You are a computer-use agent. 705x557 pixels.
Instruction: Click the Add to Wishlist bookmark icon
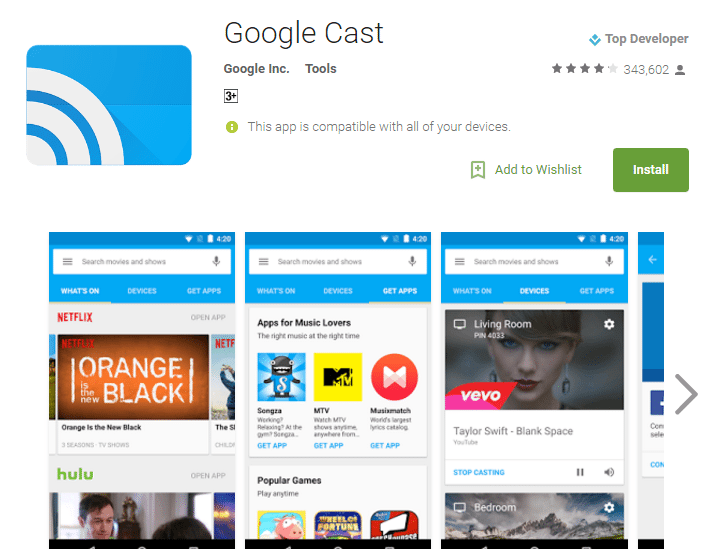pyautogui.click(x=477, y=170)
